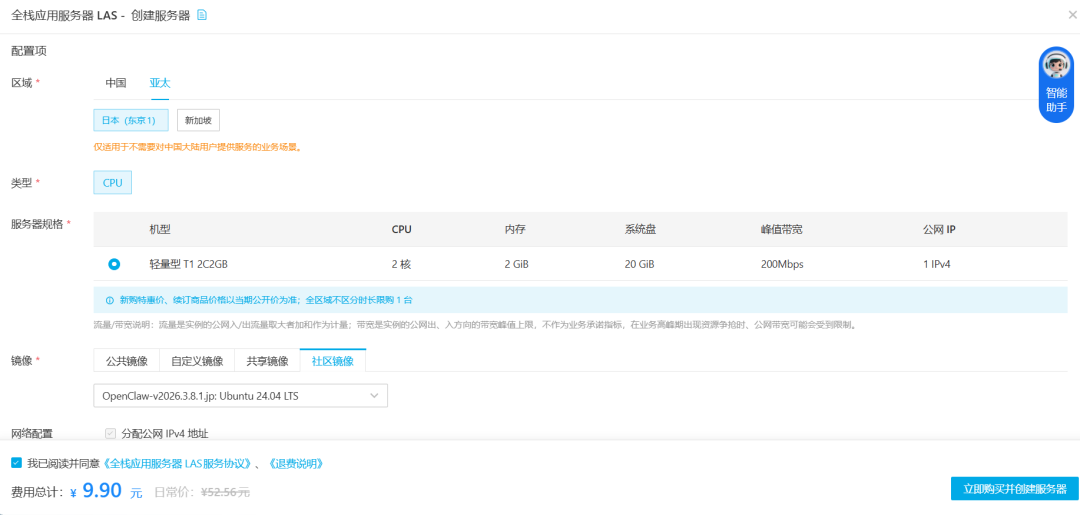This screenshot has width=1080, height=515.
Task: Click the info icon in notice banner
Action: (110, 300)
